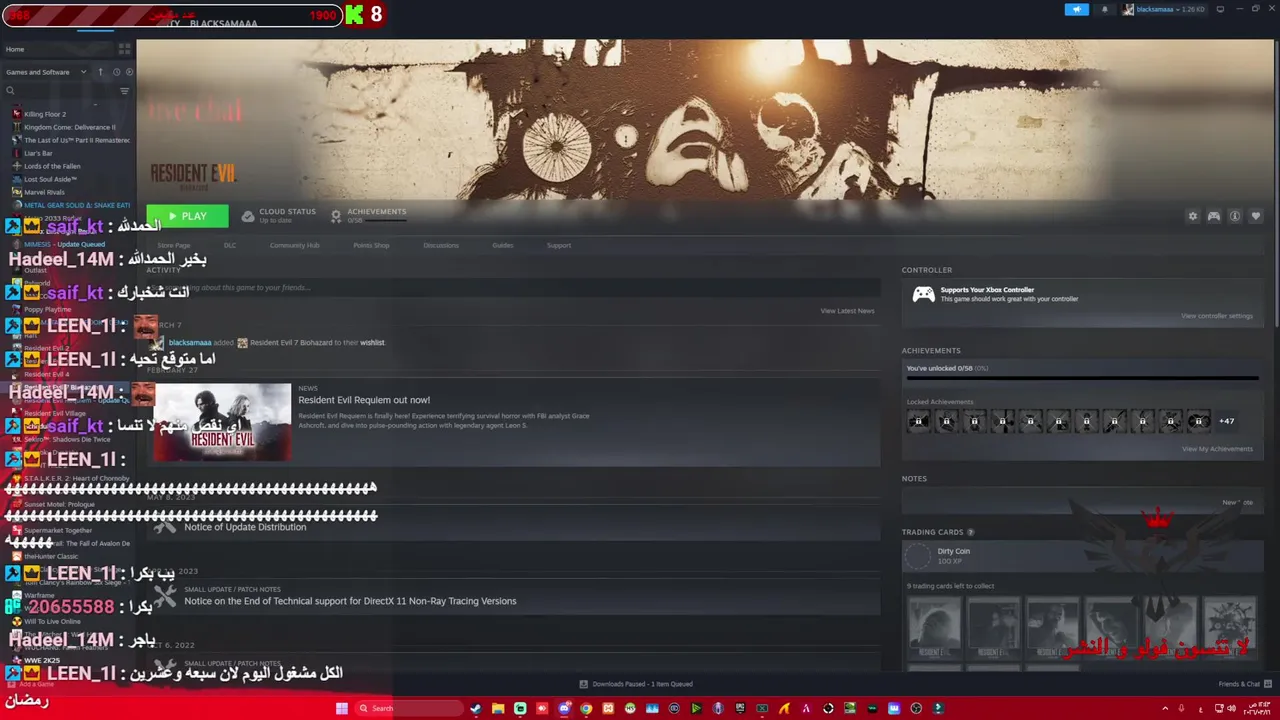Toggle favorite heart icon for game

tap(1256, 216)
